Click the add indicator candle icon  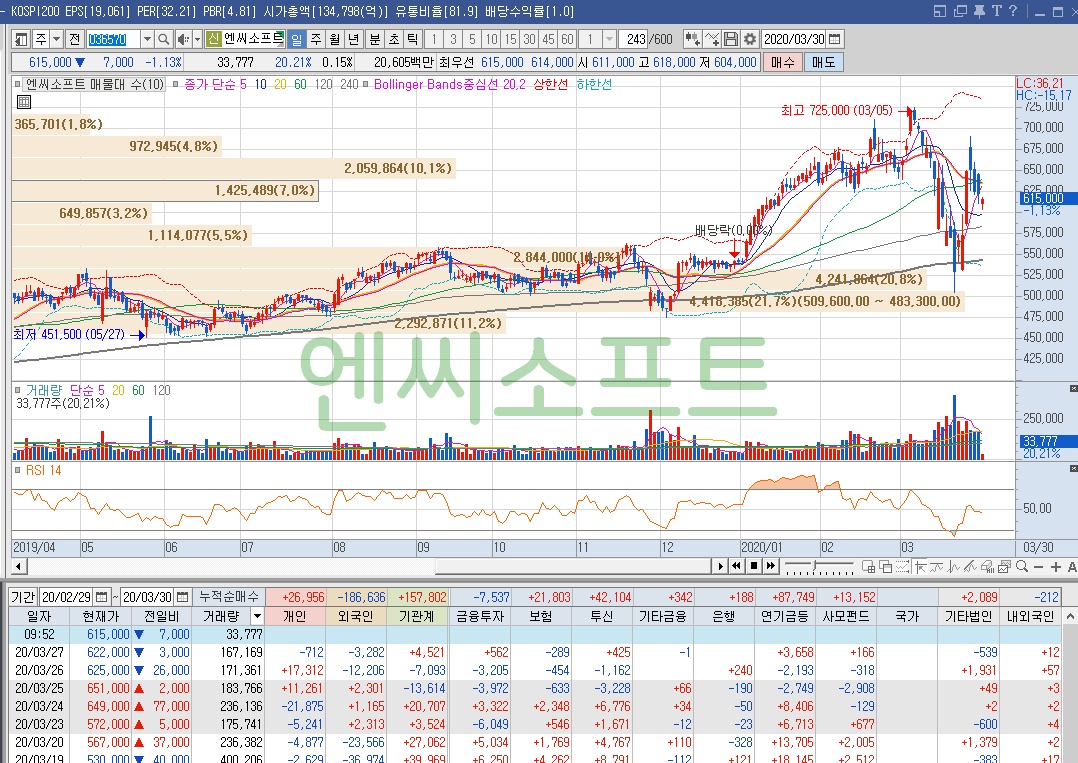point(692,39)
